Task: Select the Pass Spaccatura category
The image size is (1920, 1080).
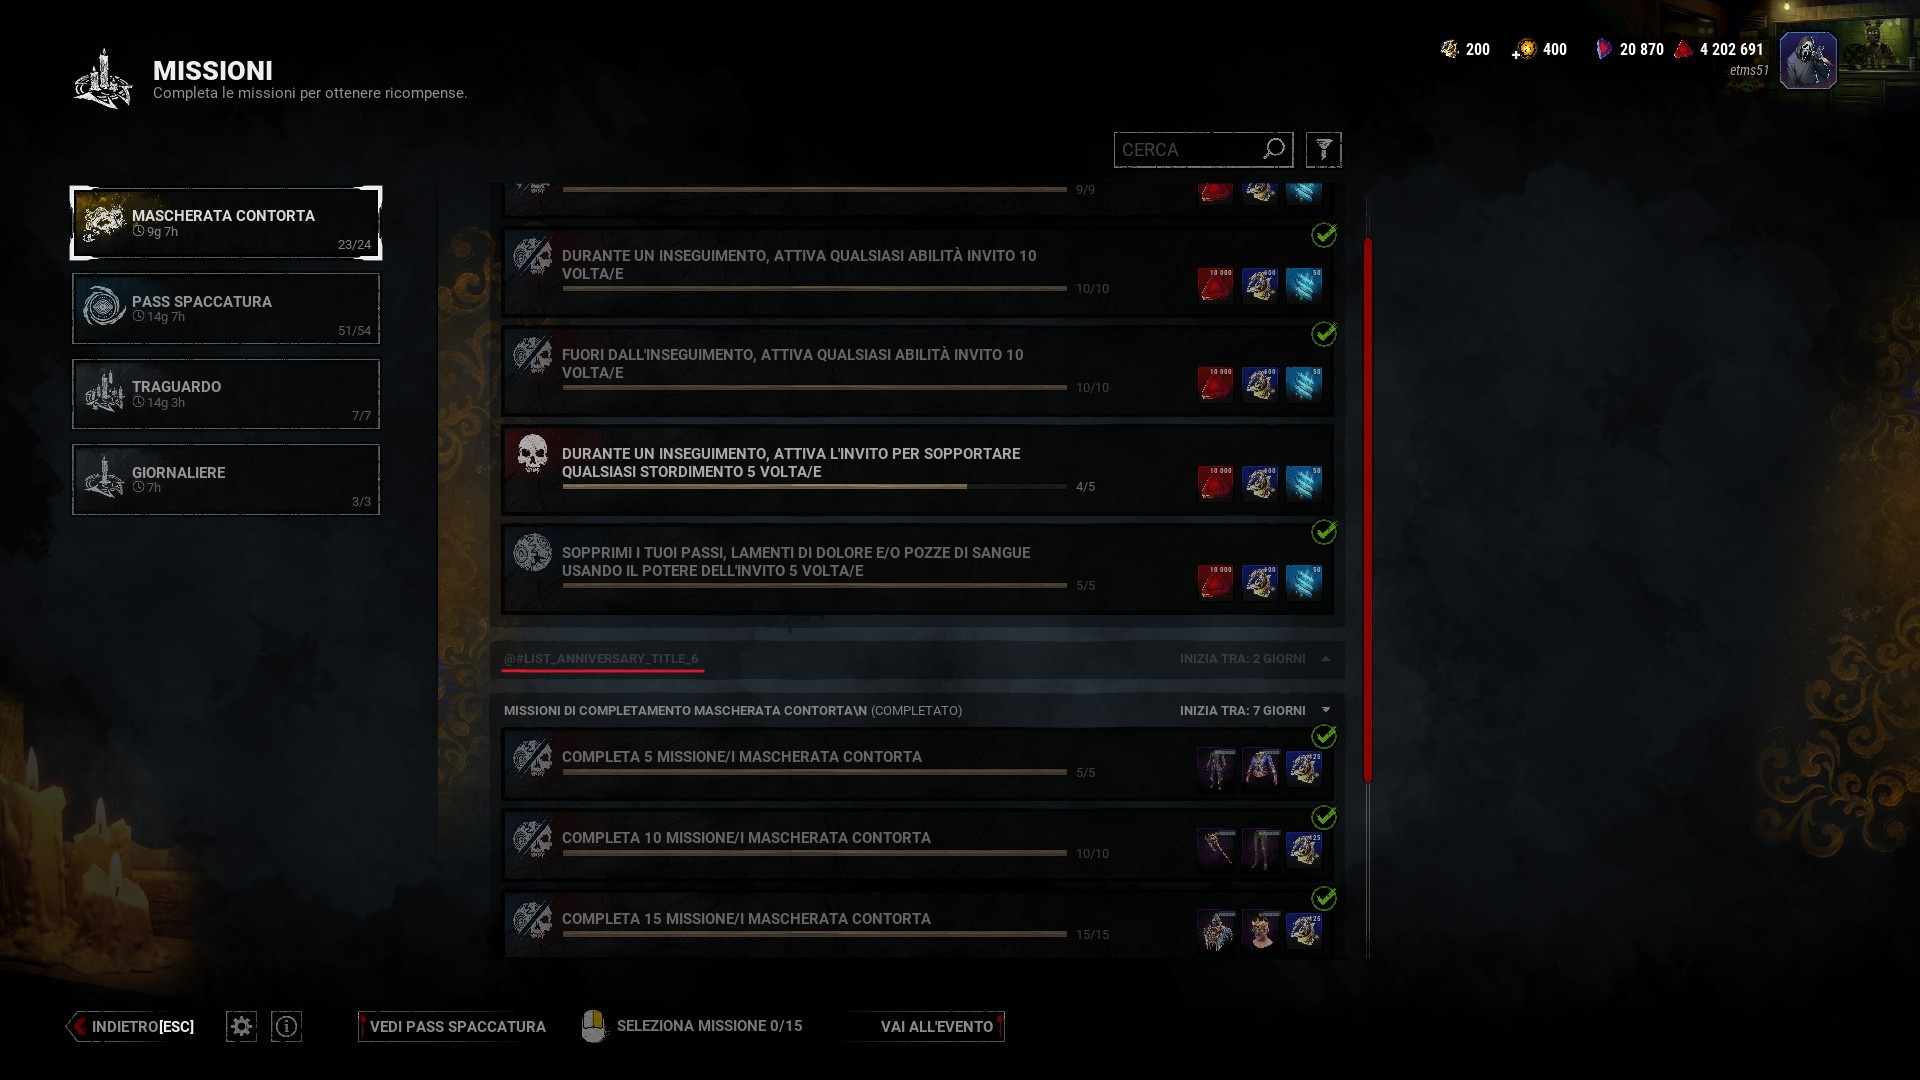Action: pyautogui.click(x=226, y=308)
